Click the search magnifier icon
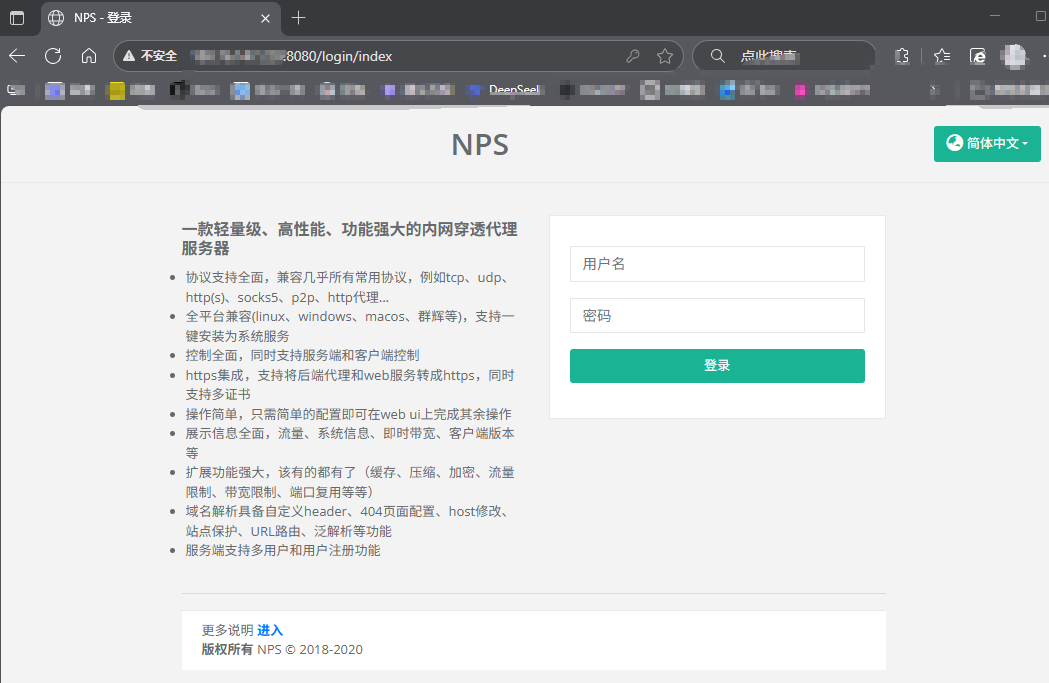Viewport: 1049px width, 683px height. 717,56
